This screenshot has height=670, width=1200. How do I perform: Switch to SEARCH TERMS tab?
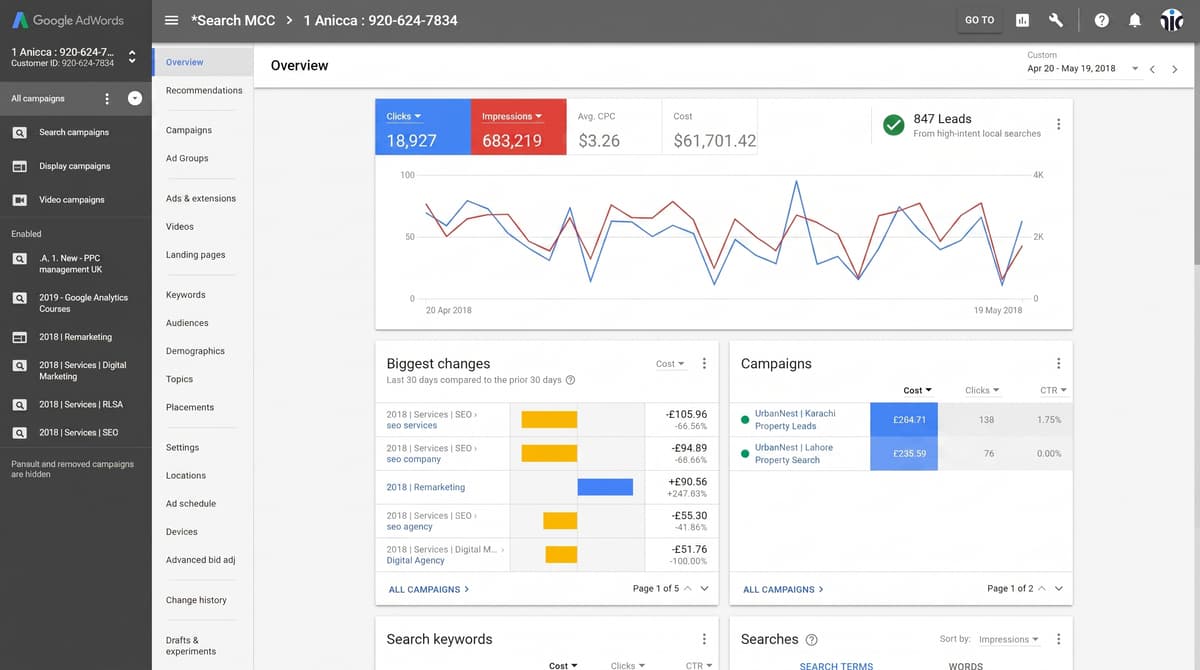coord(836,665)
